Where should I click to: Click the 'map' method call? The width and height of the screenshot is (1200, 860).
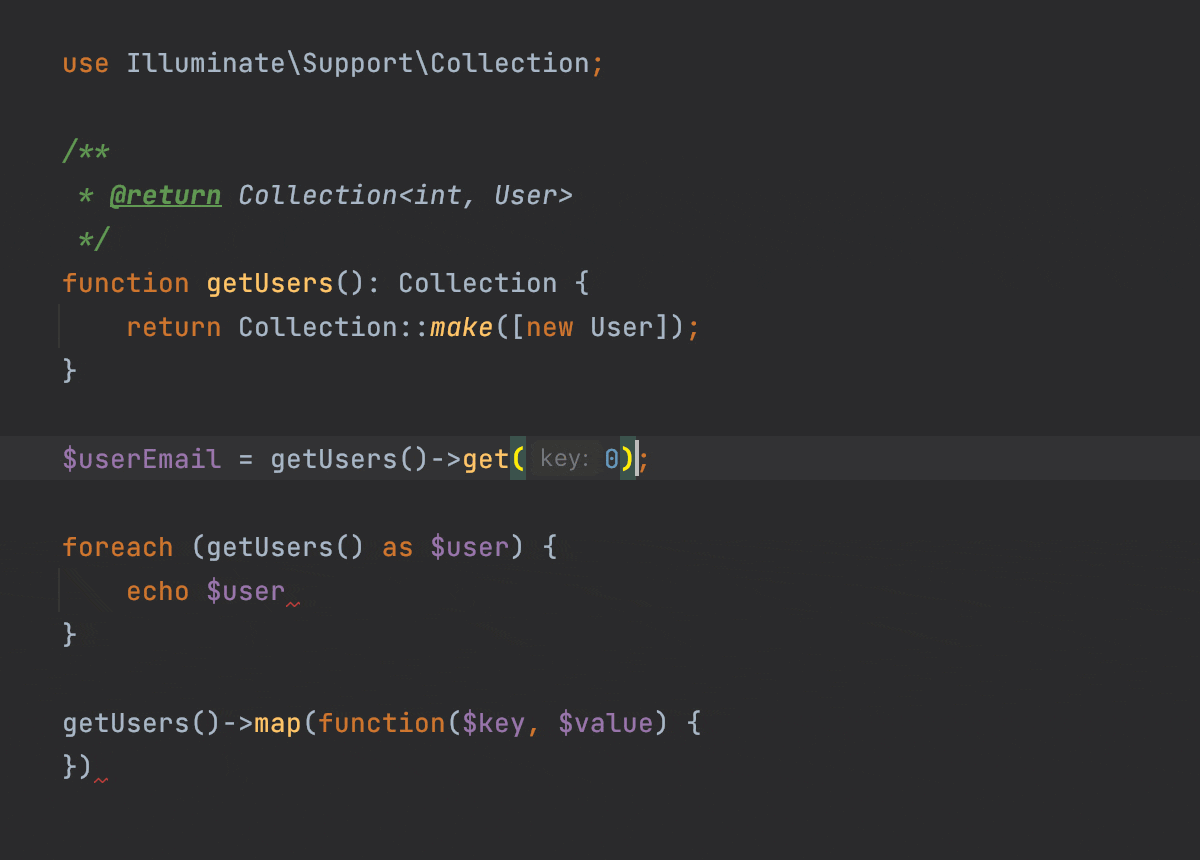(278, 723)
